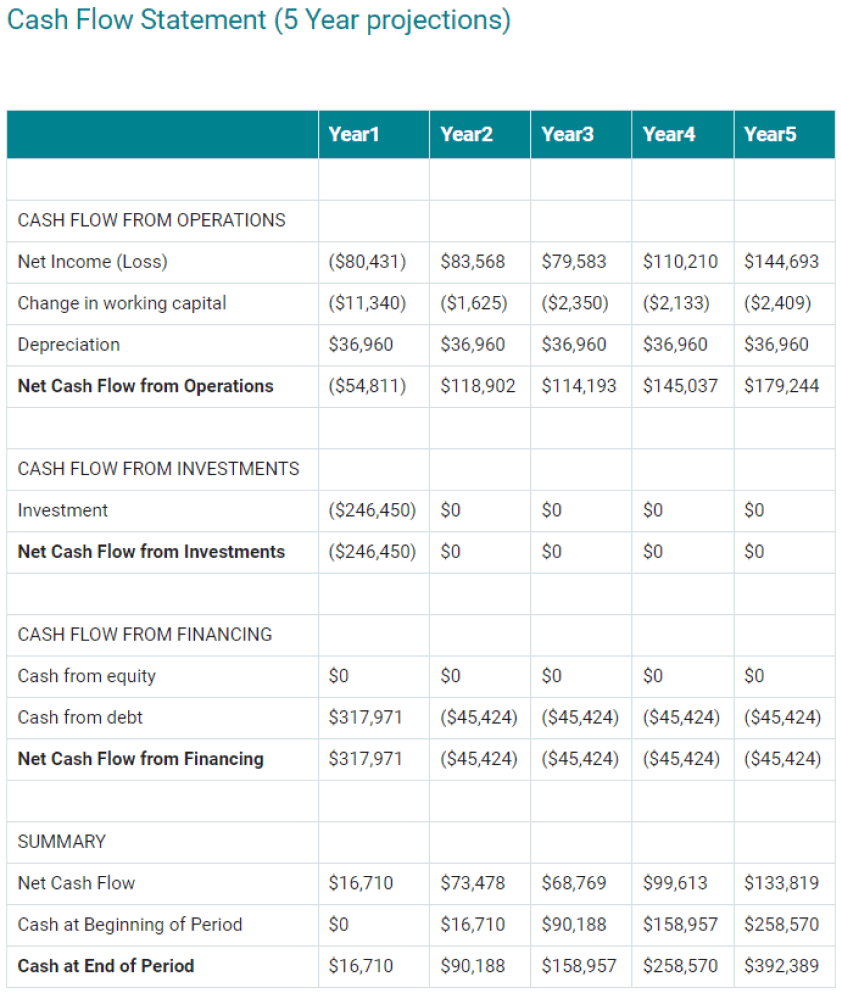Image resolution: width=841 pixels, height=994 pixels.
Task: Select the Depreciation row label
Action: (68, 345)
